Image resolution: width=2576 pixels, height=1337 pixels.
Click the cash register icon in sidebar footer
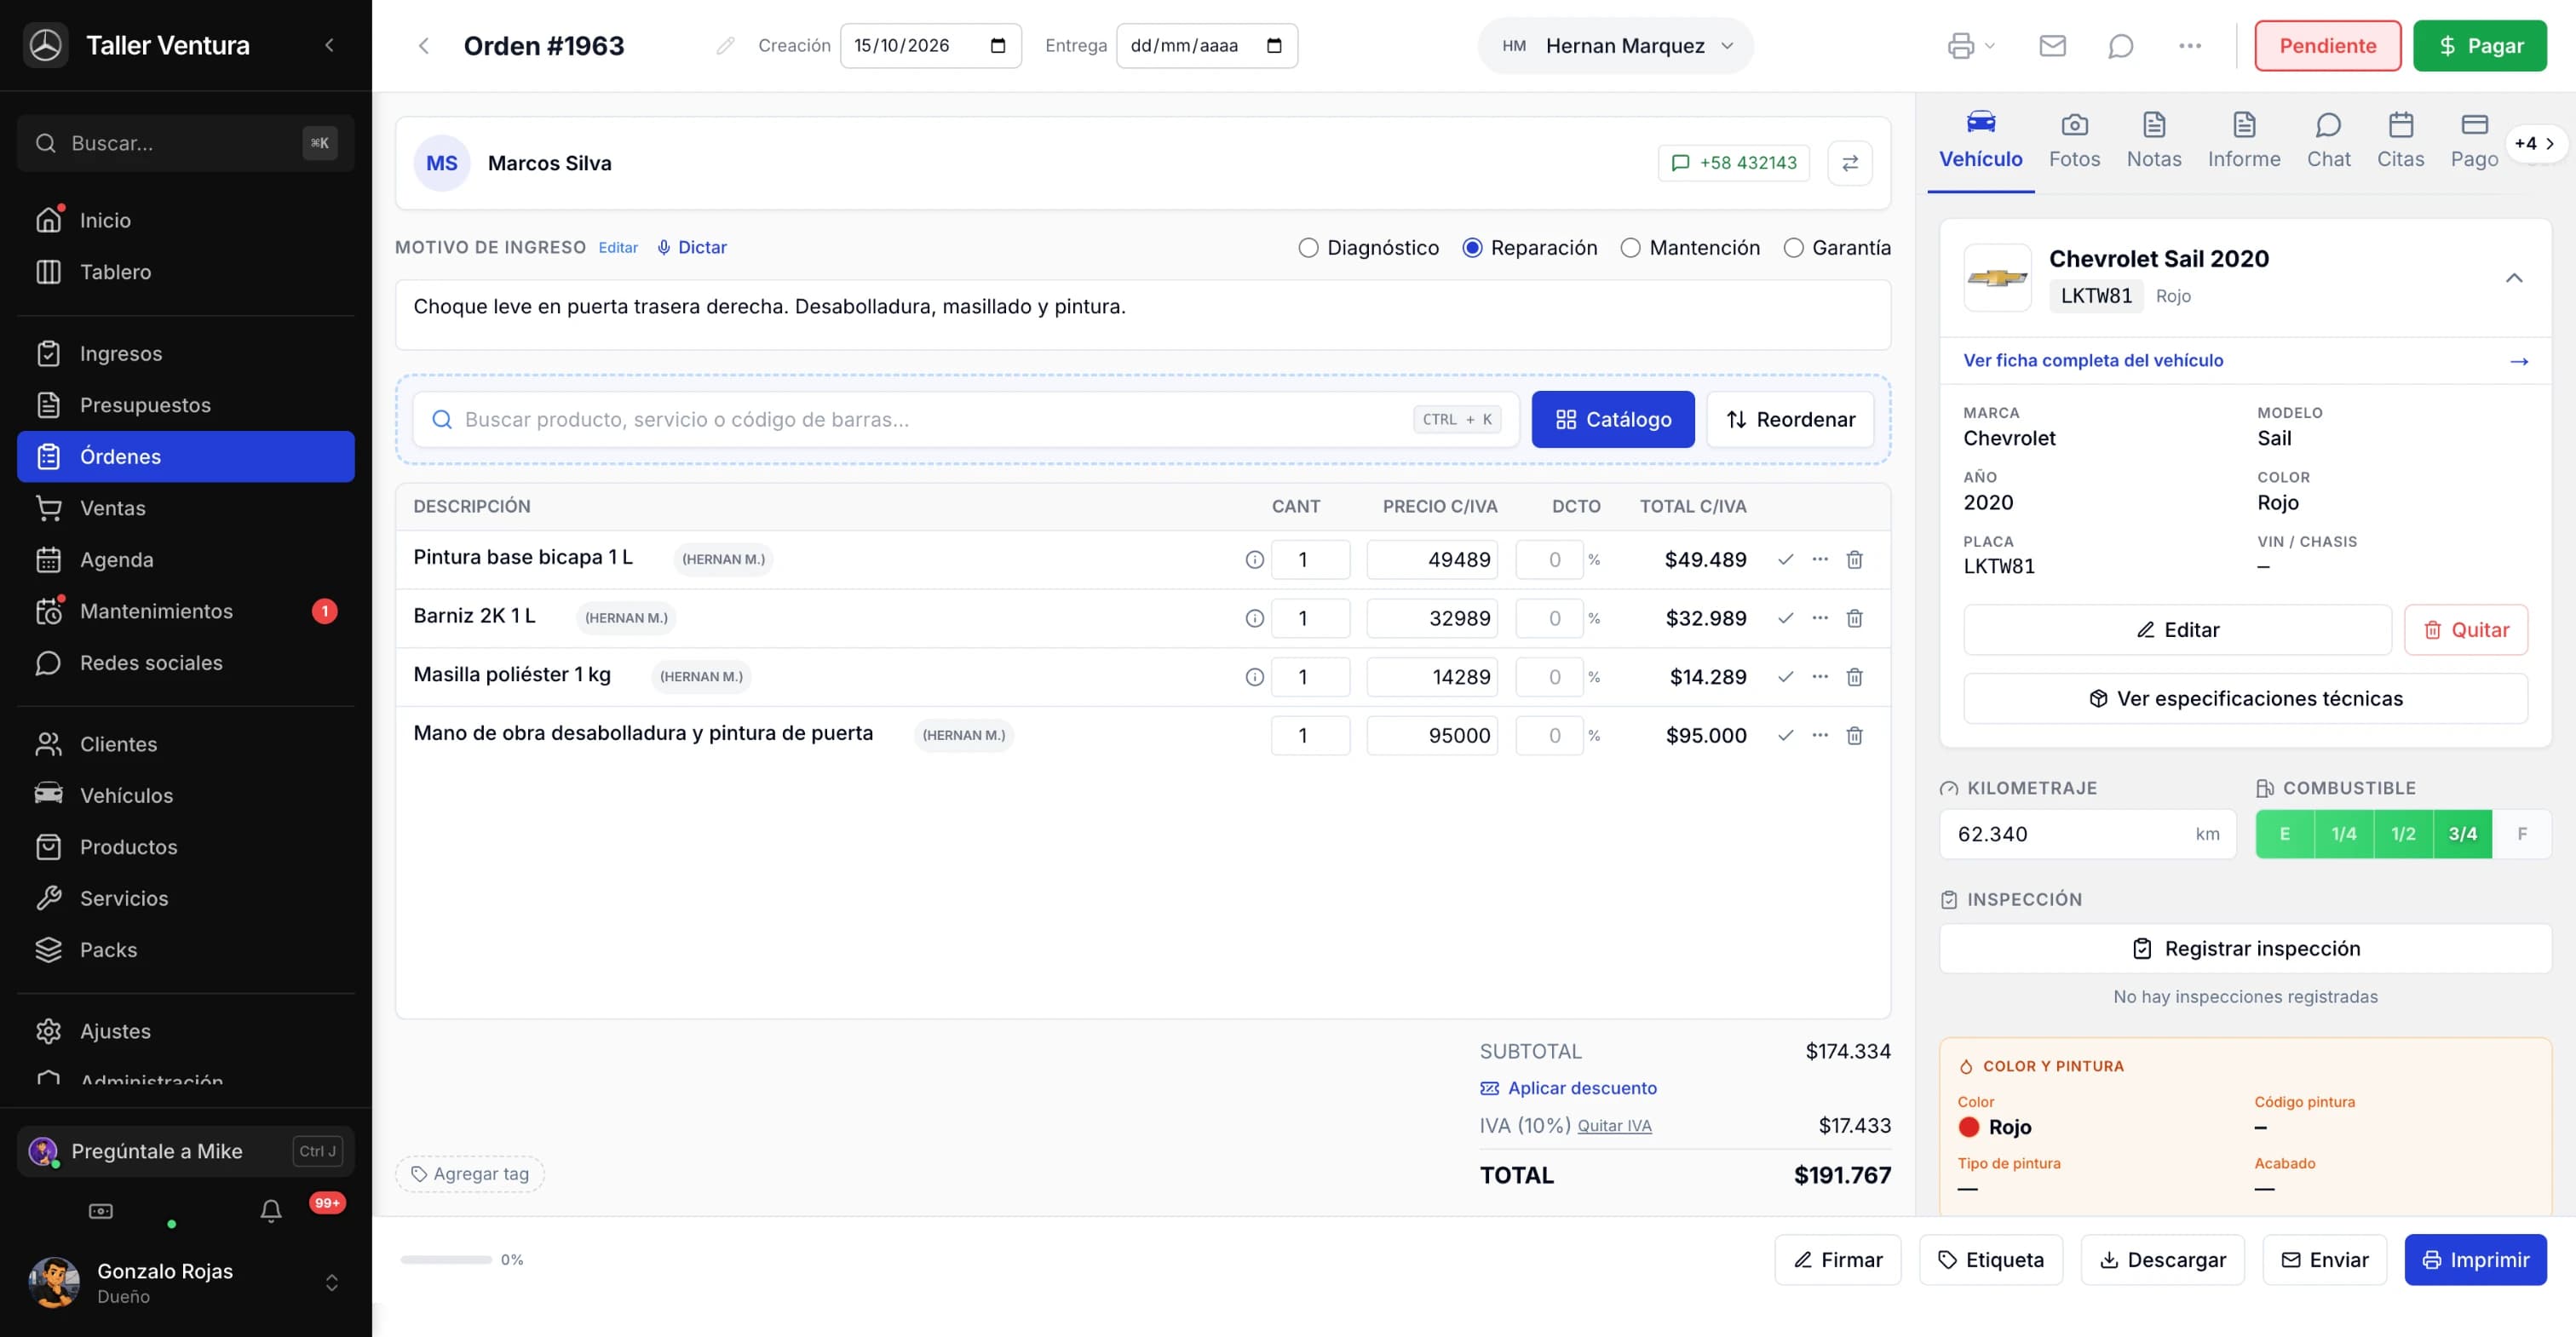(101, 1211)
